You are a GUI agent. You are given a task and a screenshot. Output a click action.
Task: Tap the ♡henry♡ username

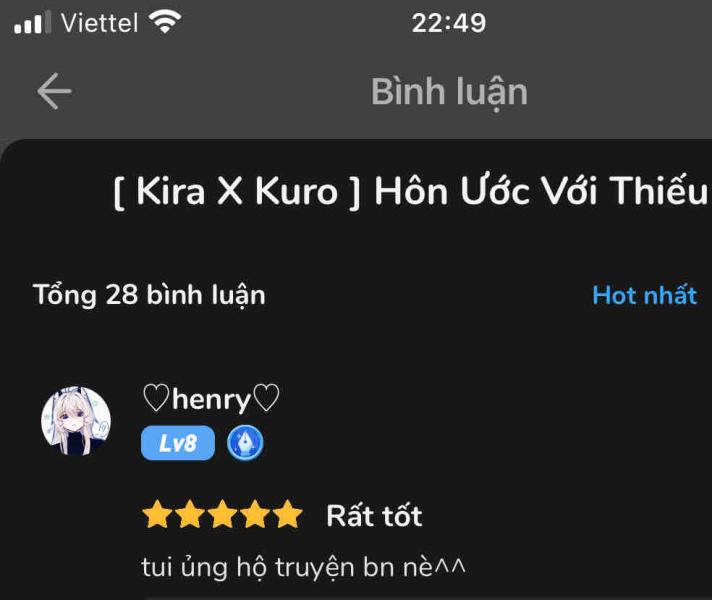(211, 398)
